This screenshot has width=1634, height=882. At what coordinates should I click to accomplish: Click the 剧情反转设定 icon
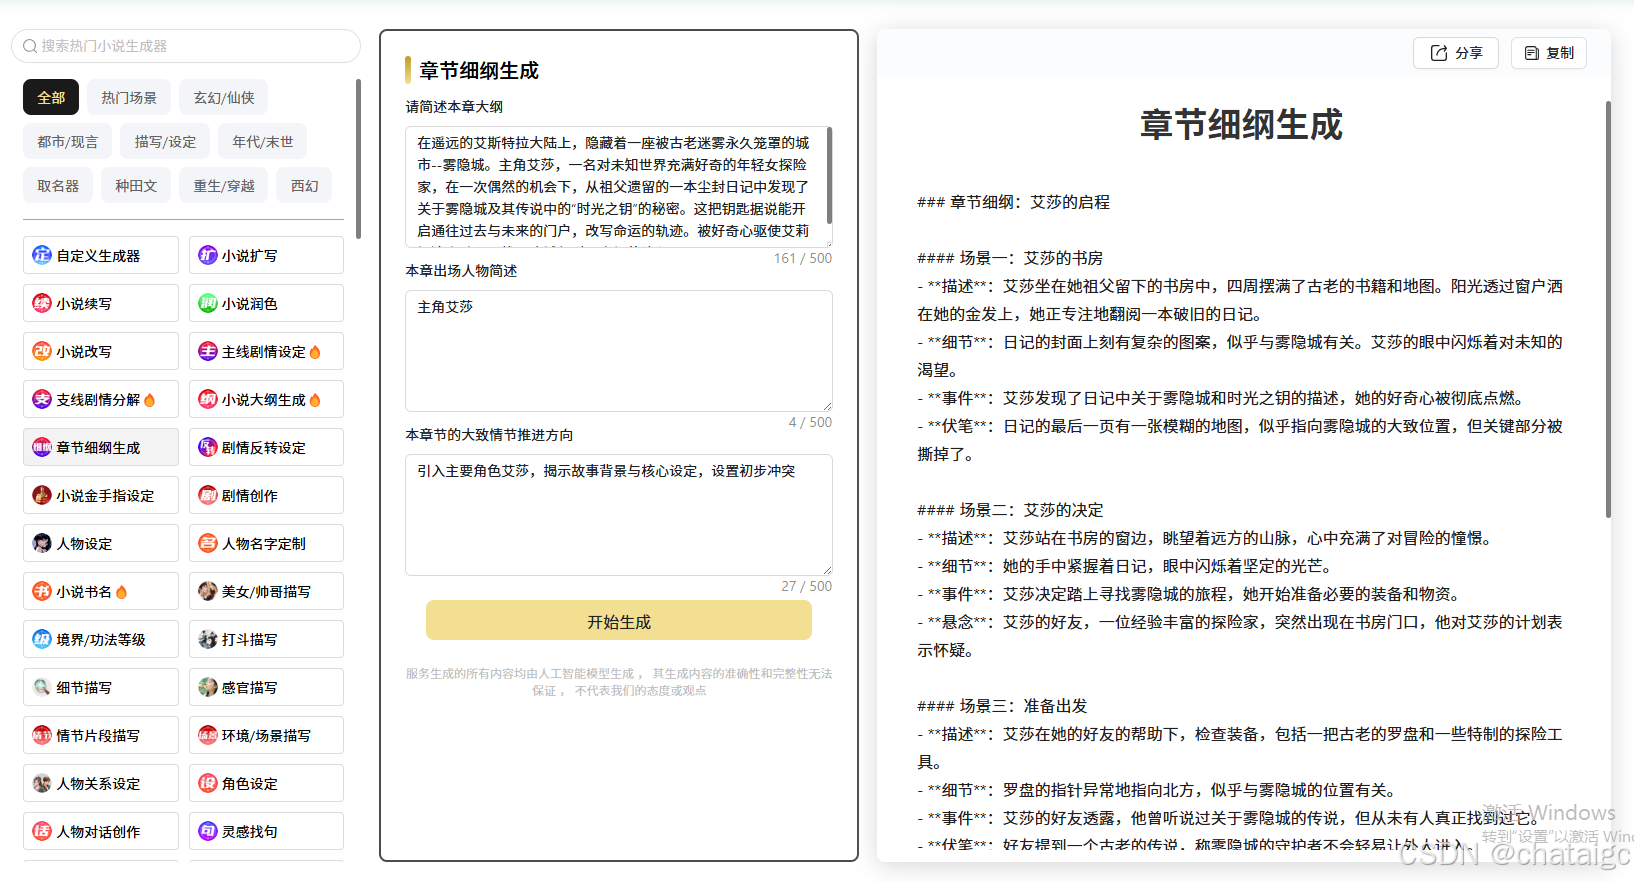[208, 447]
